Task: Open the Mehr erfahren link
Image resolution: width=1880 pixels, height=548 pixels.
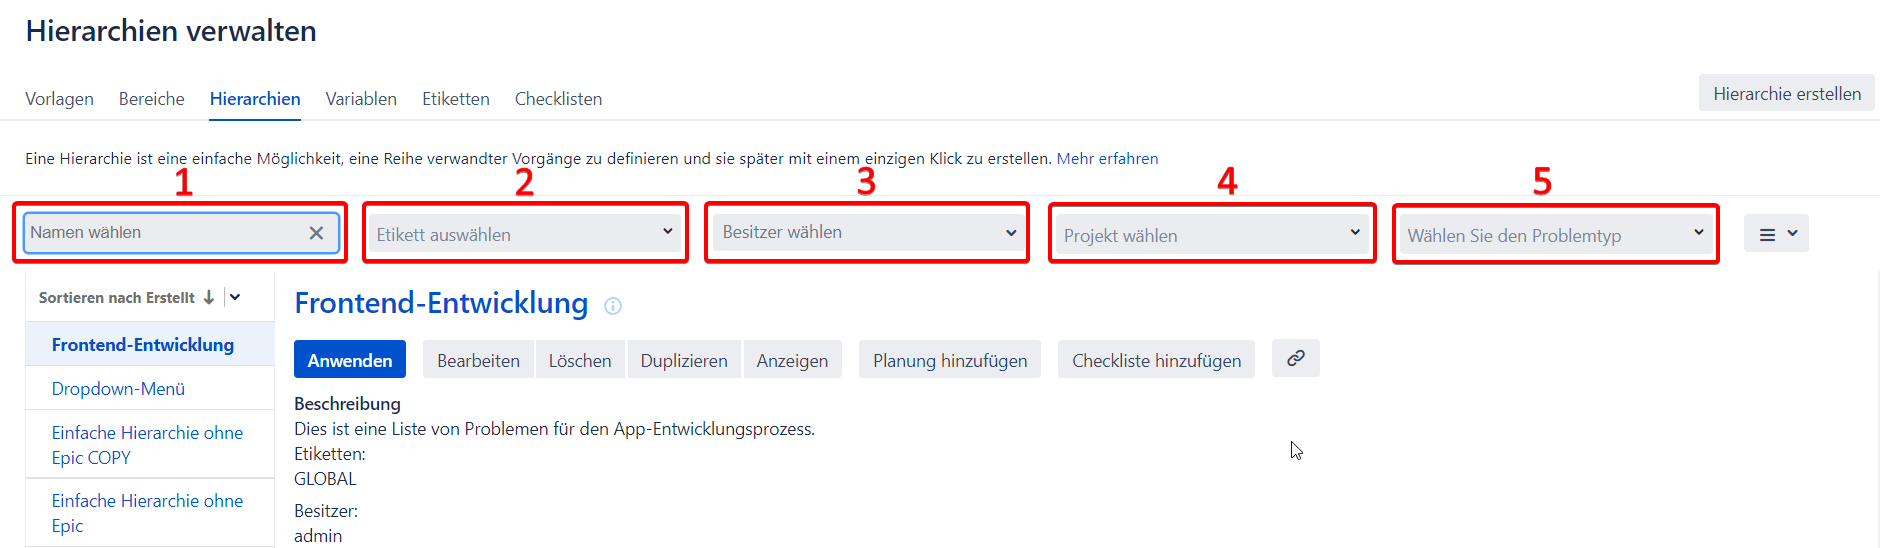Action: 1107,158
